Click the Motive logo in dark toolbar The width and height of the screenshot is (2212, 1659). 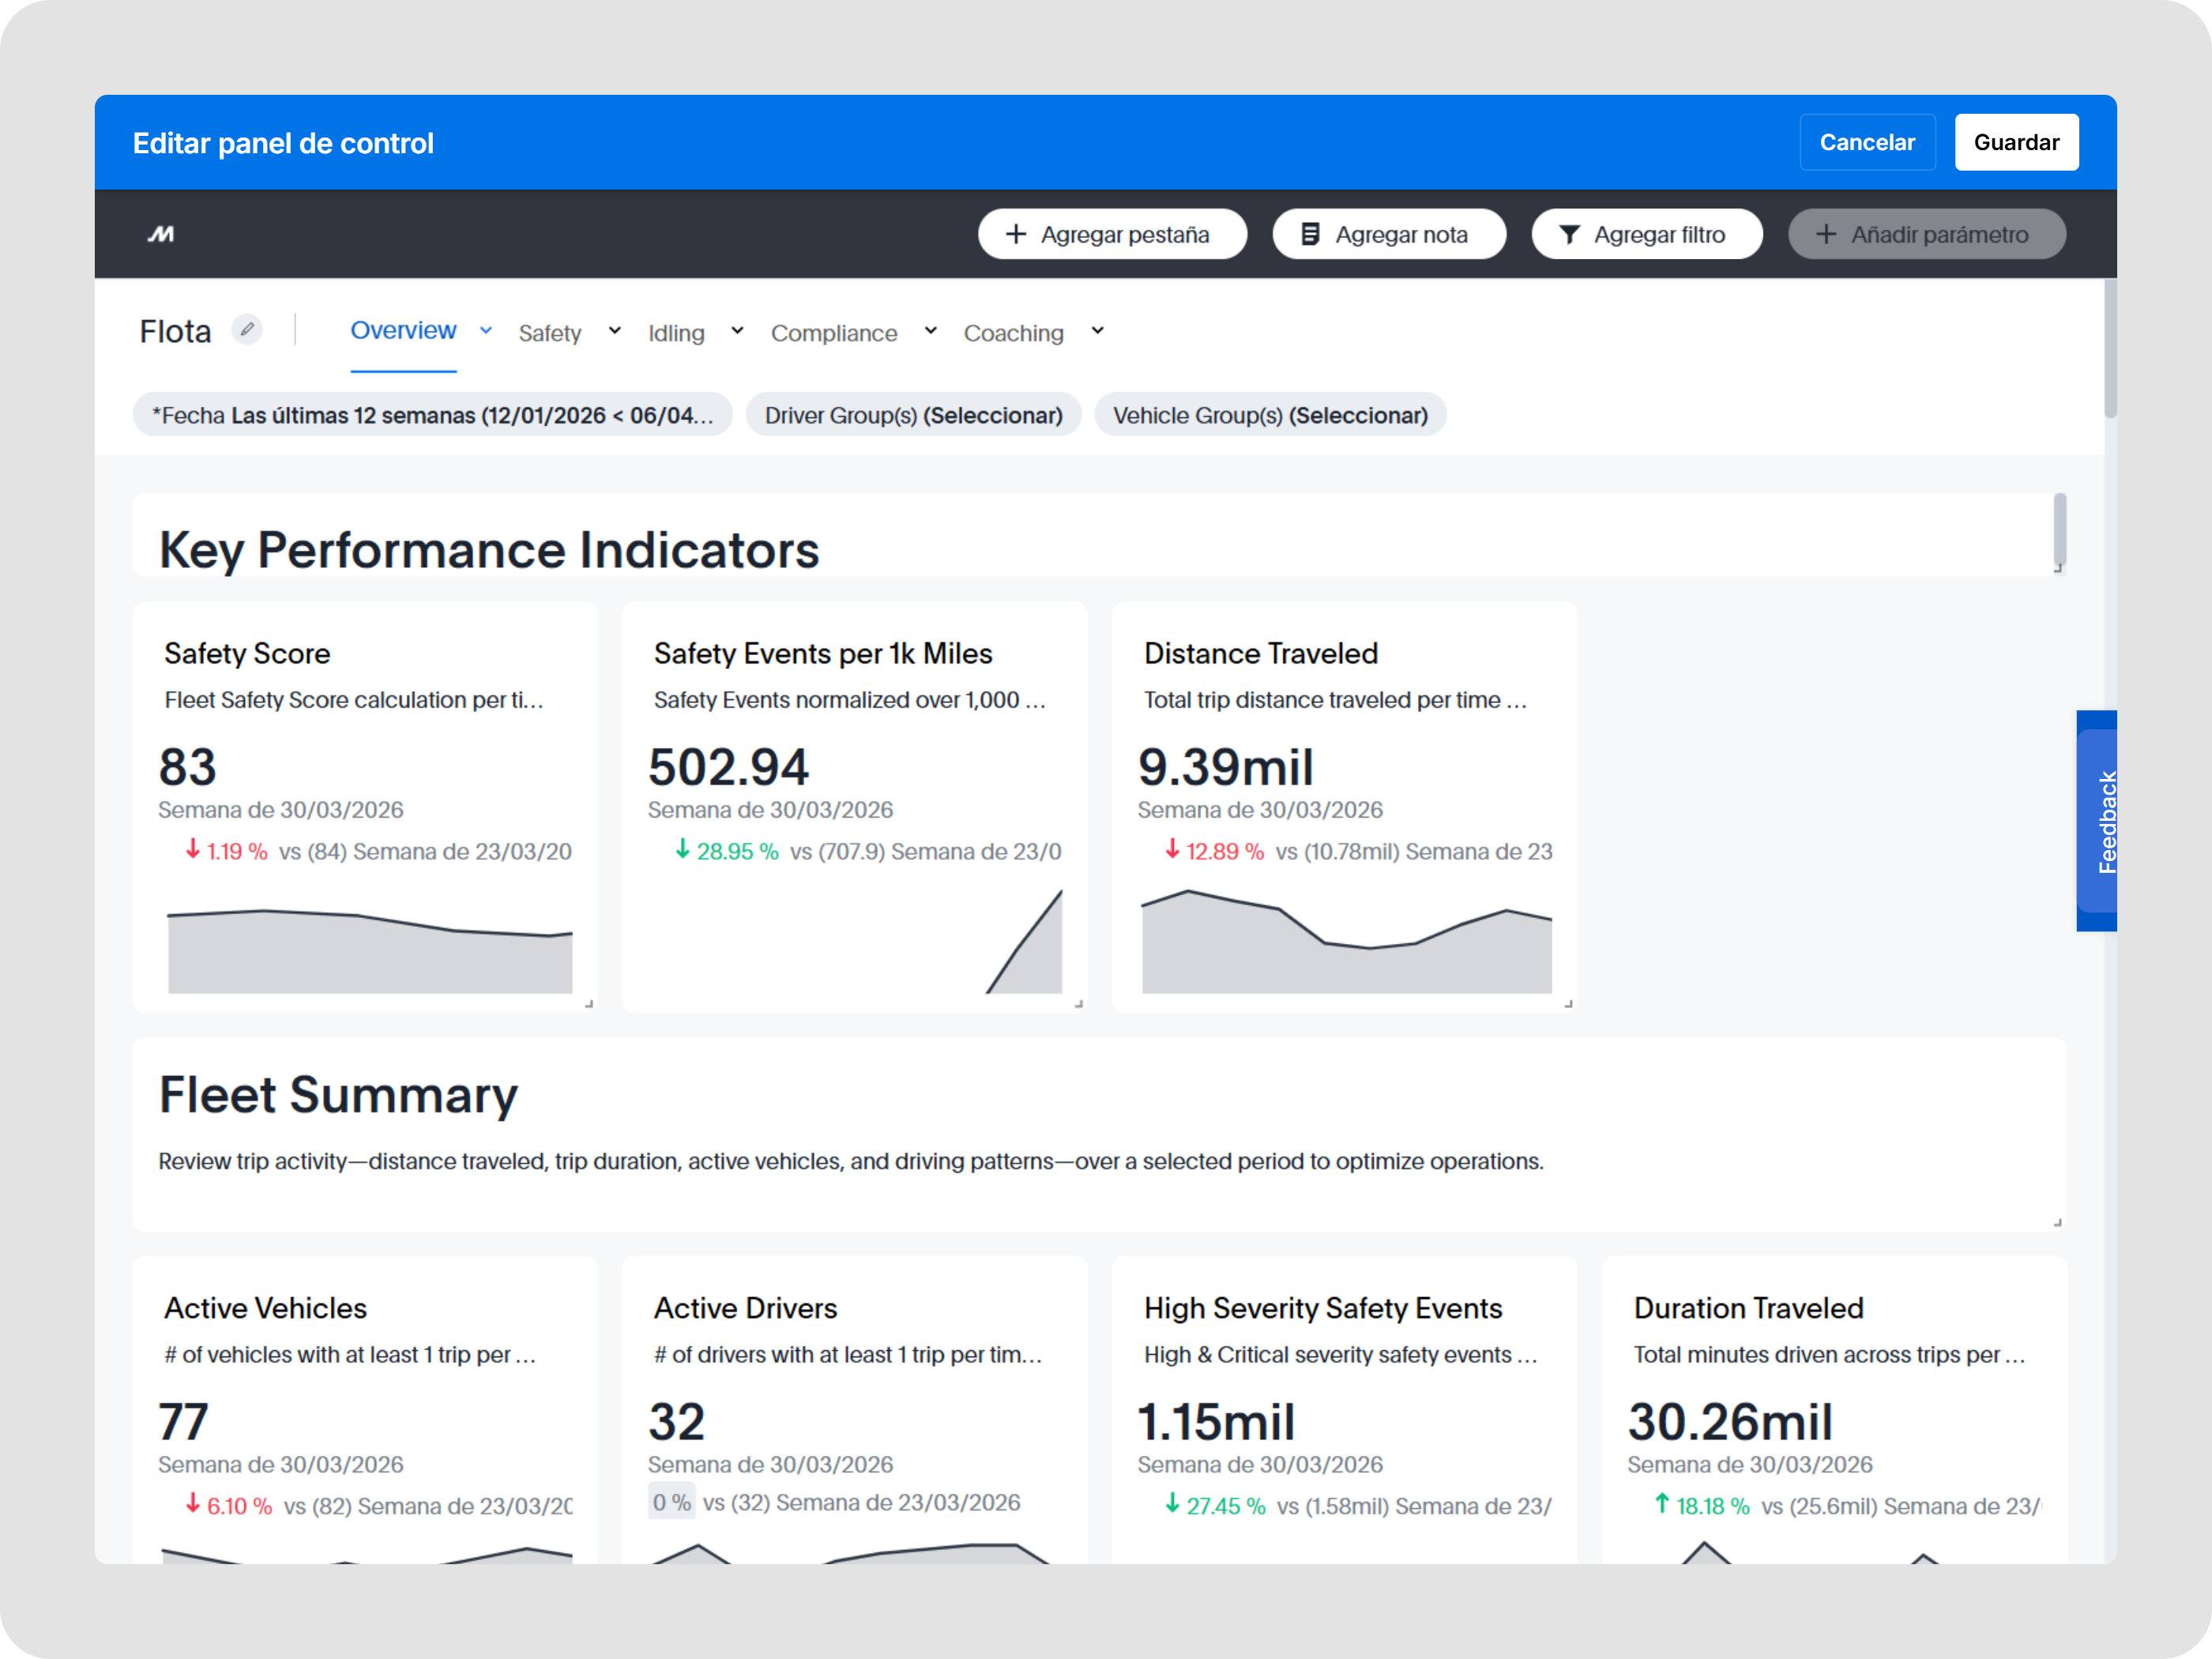point(161,234)
